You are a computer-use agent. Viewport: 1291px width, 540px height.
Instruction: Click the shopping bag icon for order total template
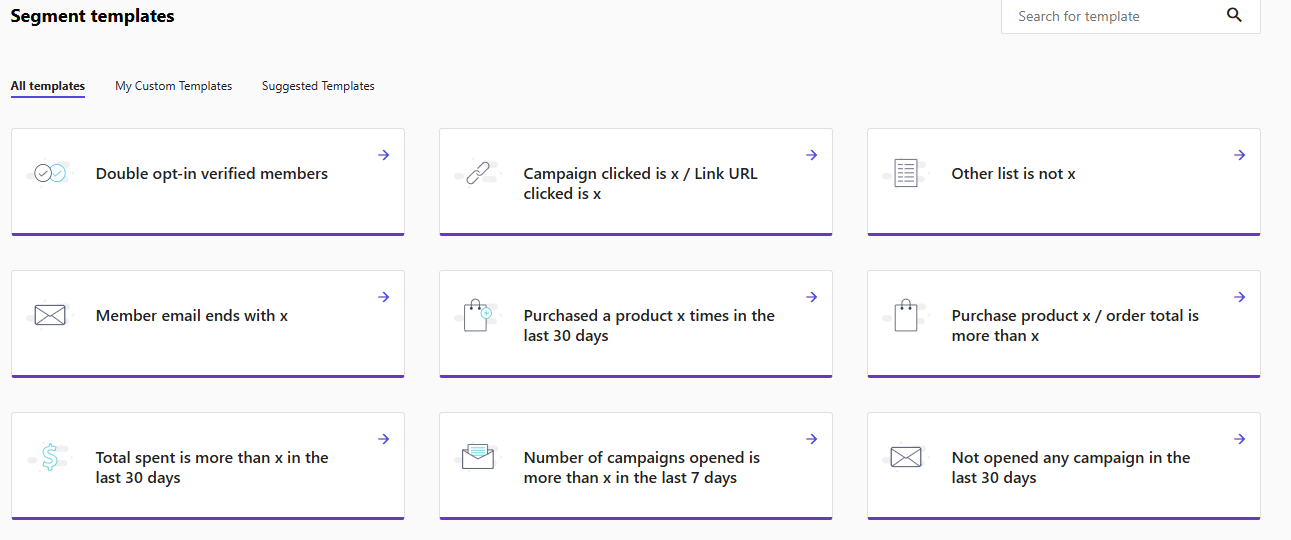(906, 315)
